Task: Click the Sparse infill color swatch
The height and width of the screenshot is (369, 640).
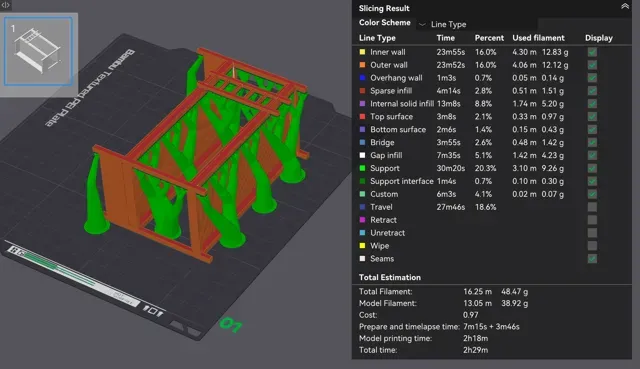Action: click(362, 91)
